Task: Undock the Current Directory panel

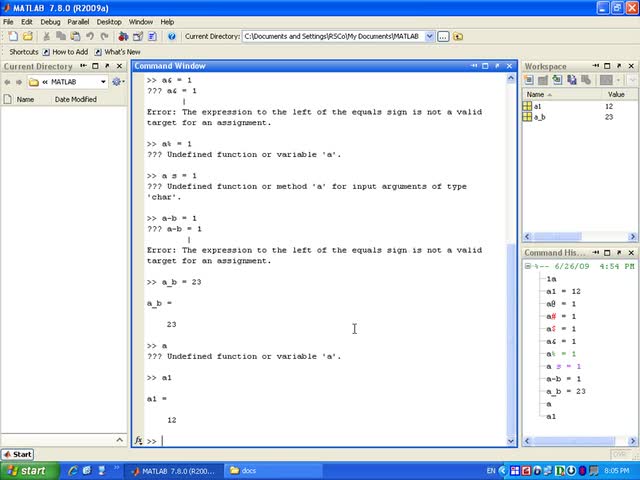Action: coord(107,66)
